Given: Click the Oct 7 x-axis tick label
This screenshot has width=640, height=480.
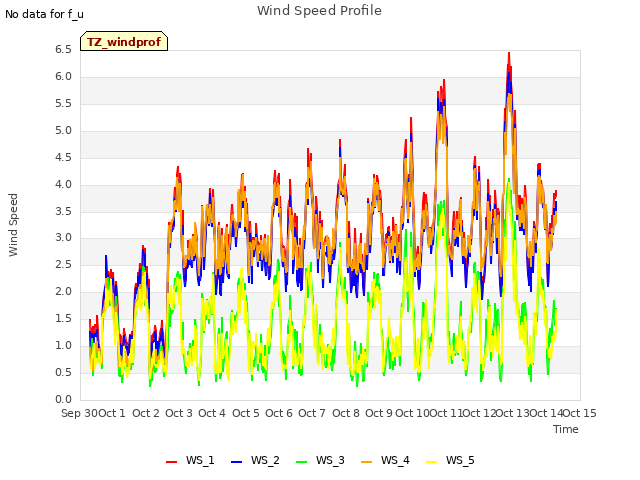Looking at the screenshot, I should 312,413.
